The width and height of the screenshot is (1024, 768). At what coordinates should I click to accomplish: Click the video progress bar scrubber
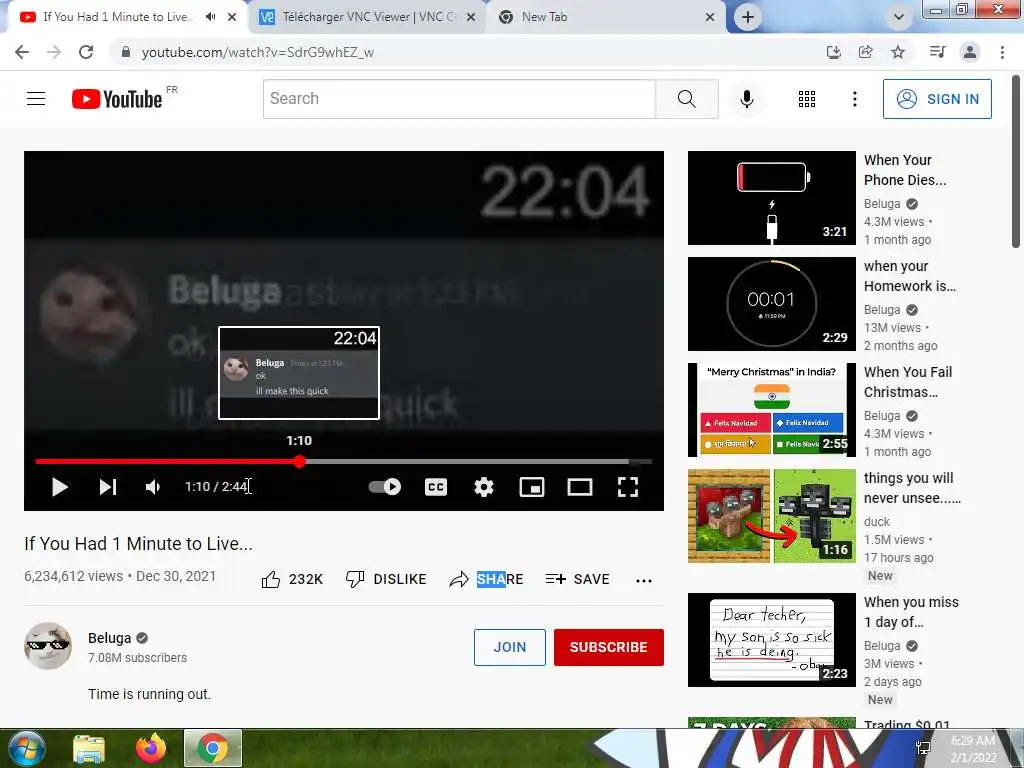coord(299,462)
